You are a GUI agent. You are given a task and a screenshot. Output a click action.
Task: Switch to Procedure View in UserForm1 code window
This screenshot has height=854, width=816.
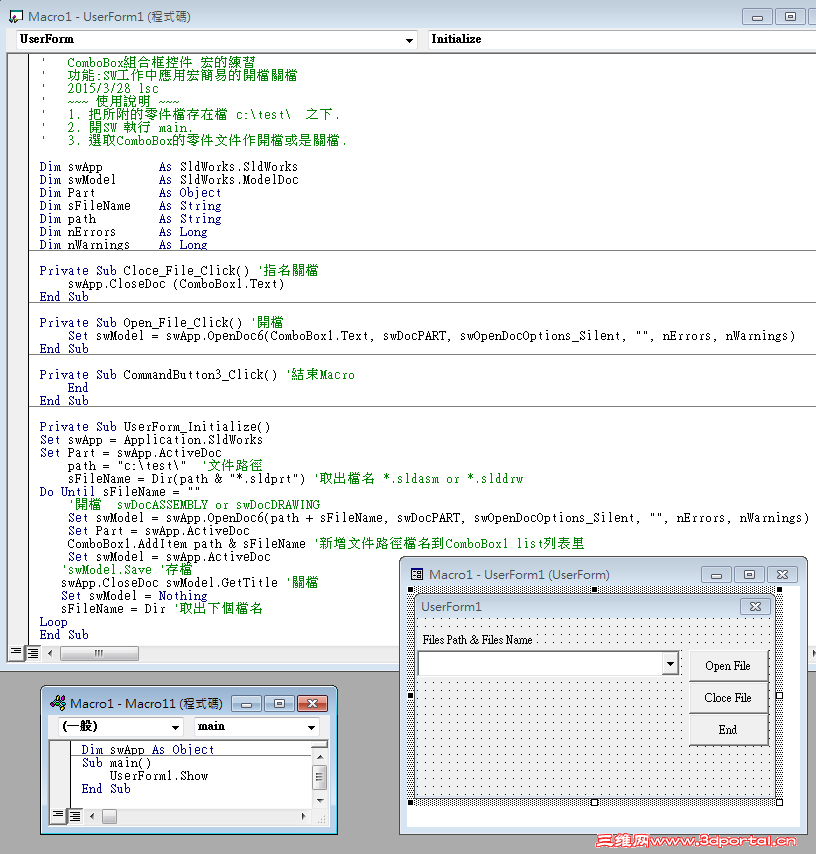[x=16, y=652]
